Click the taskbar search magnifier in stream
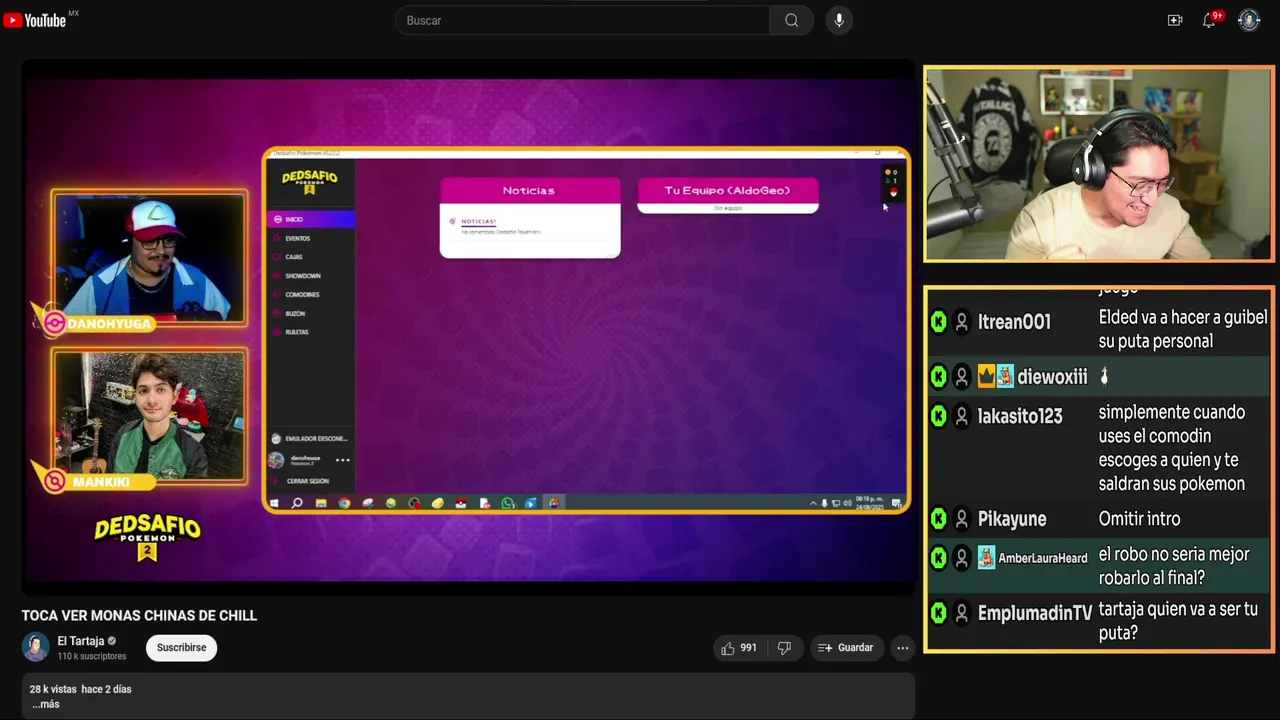Image resolution: width=1280 pixels, height=720 pixels. [x=297, y=503]
